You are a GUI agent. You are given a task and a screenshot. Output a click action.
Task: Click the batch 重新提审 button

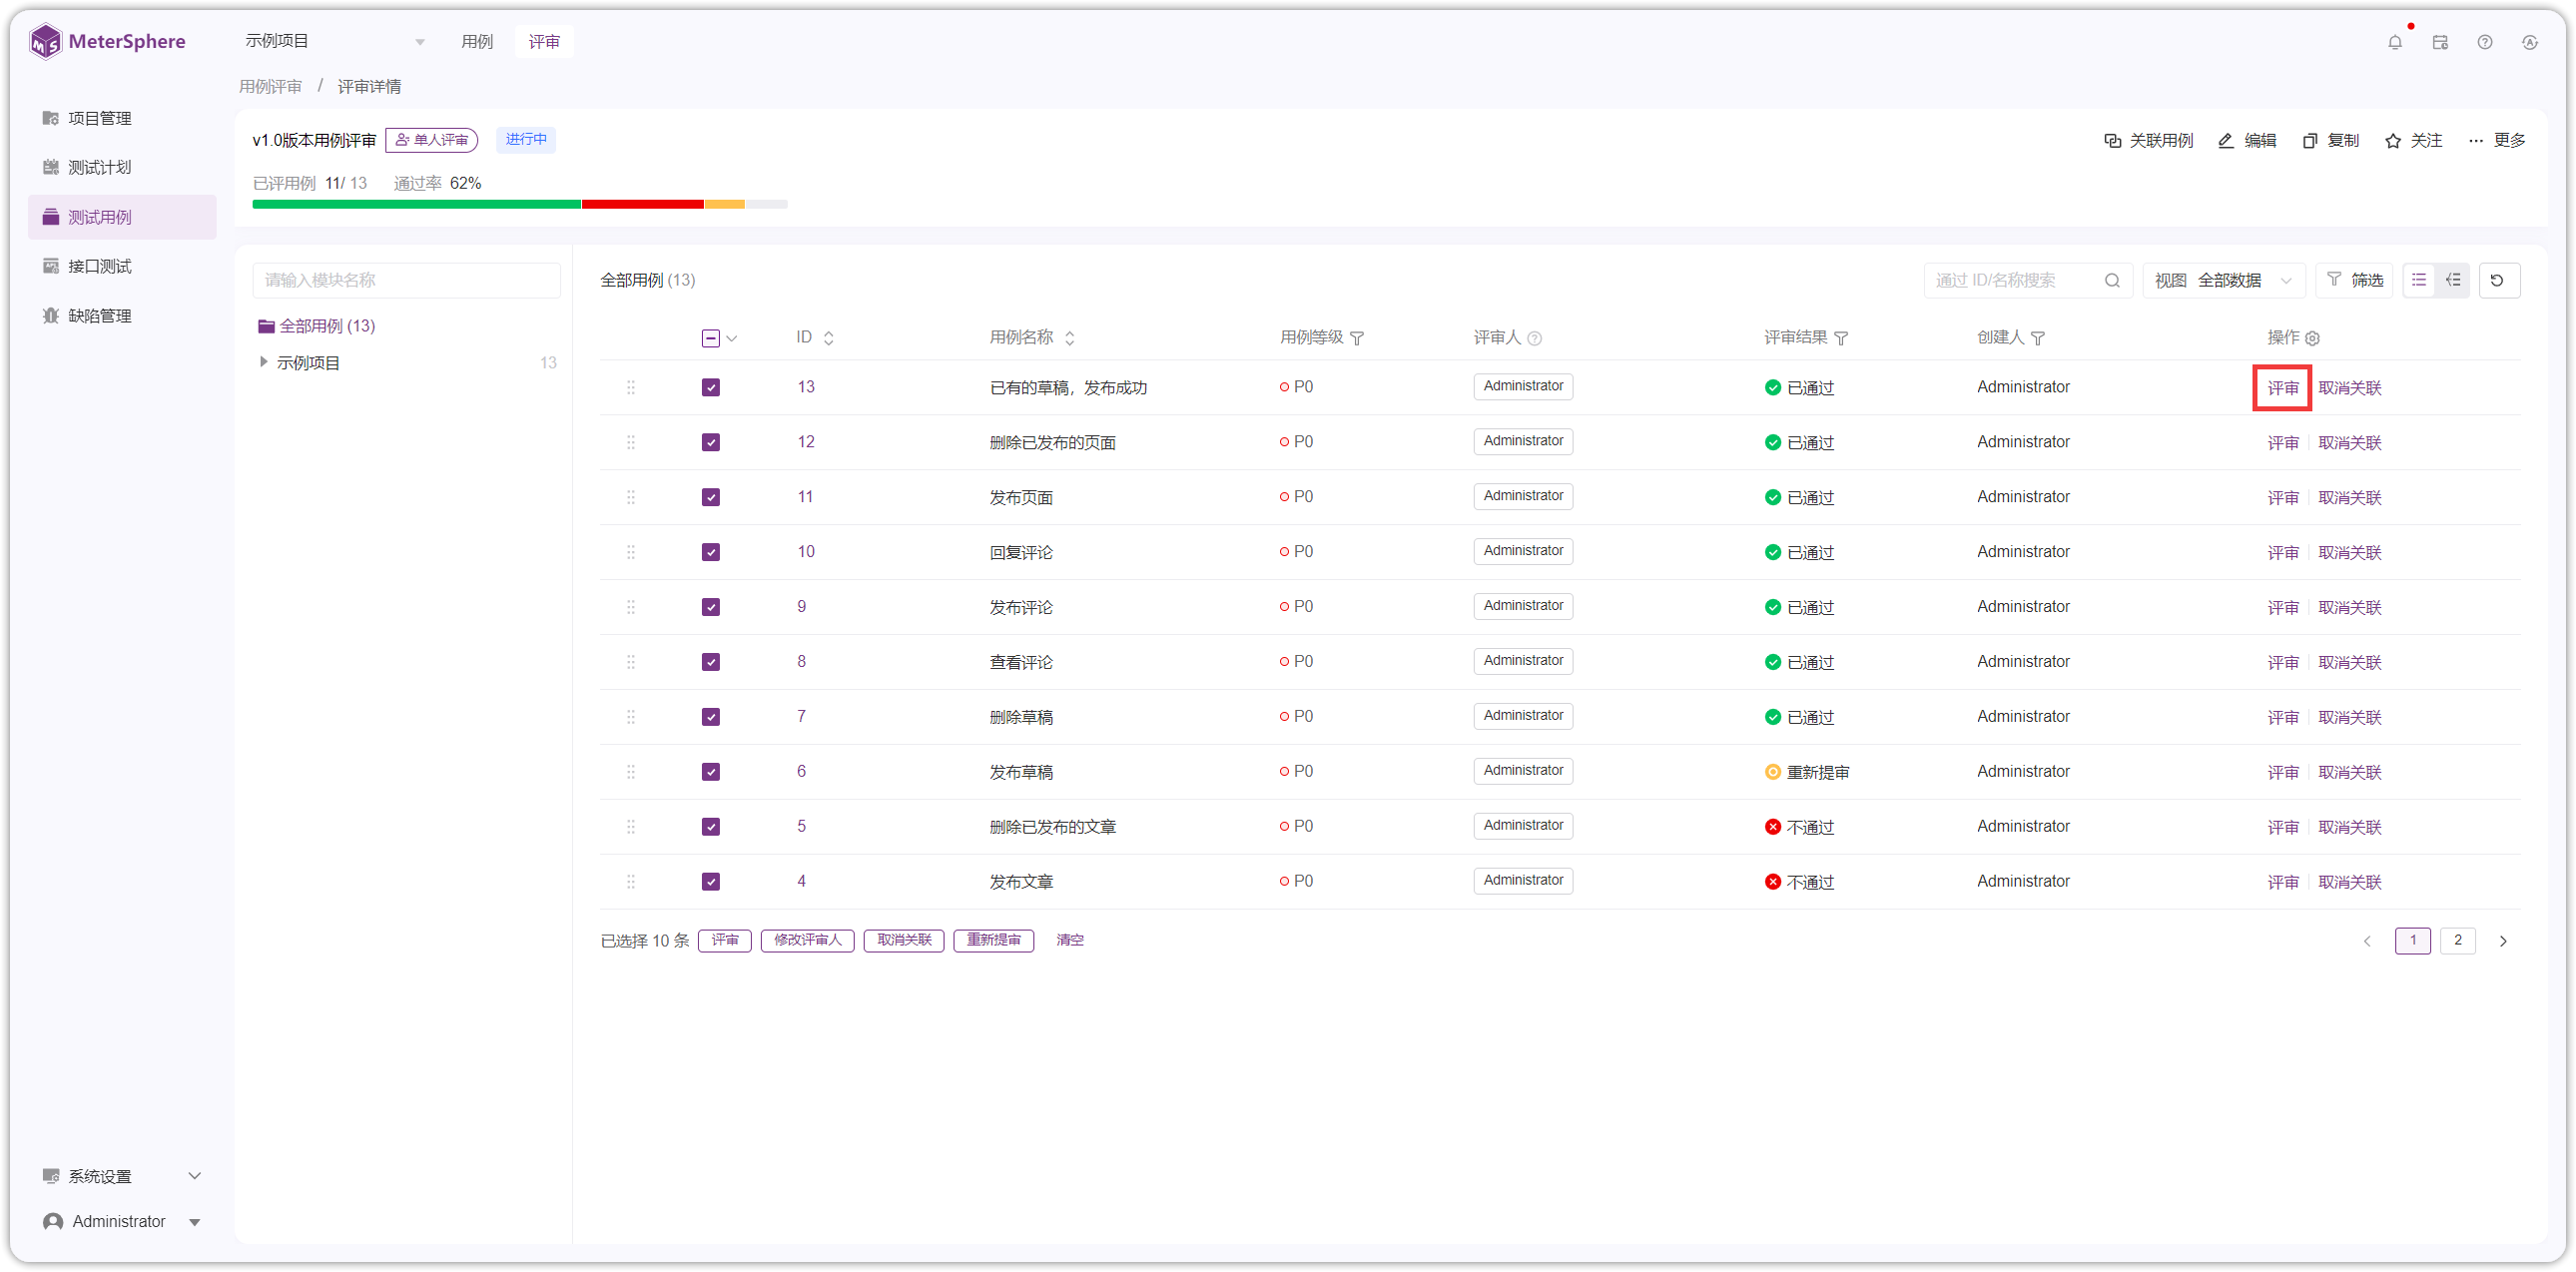point(993,940)
